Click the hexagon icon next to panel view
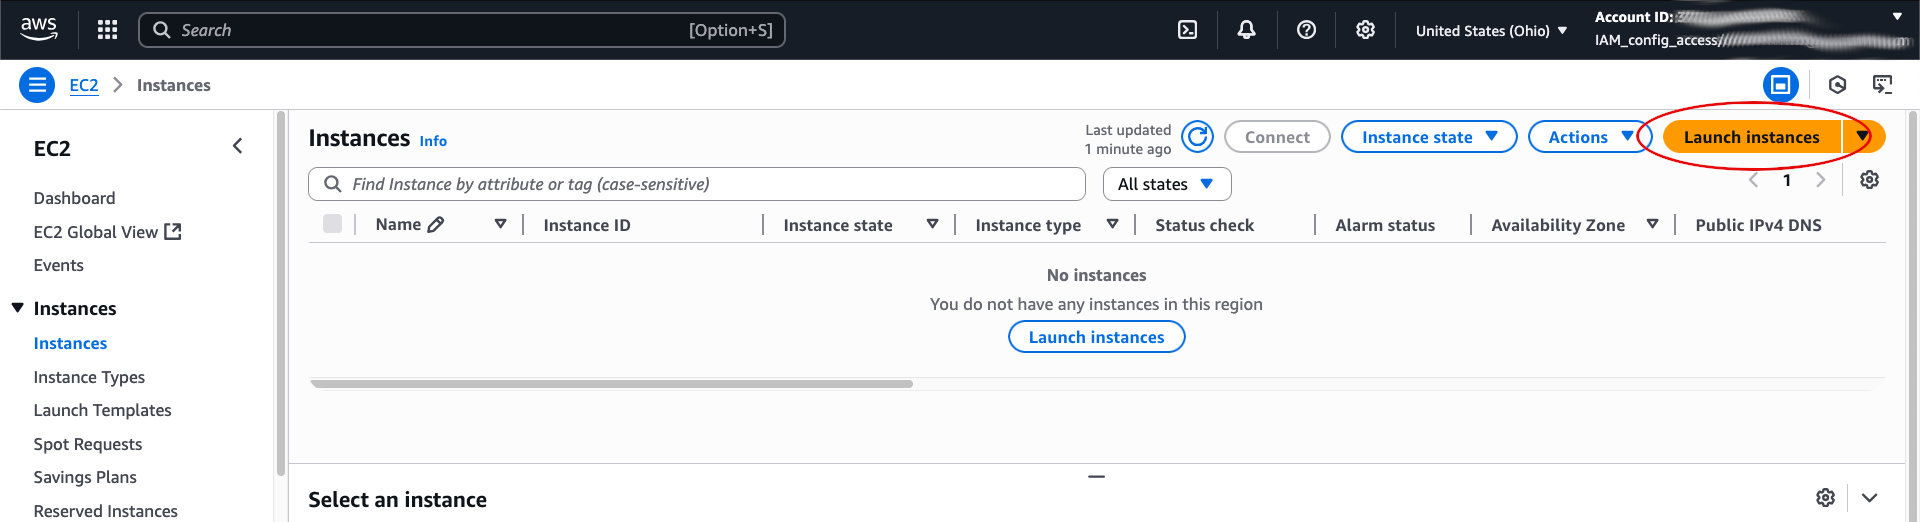Viewport: 1920px width, 522px height. point(1837,85)
